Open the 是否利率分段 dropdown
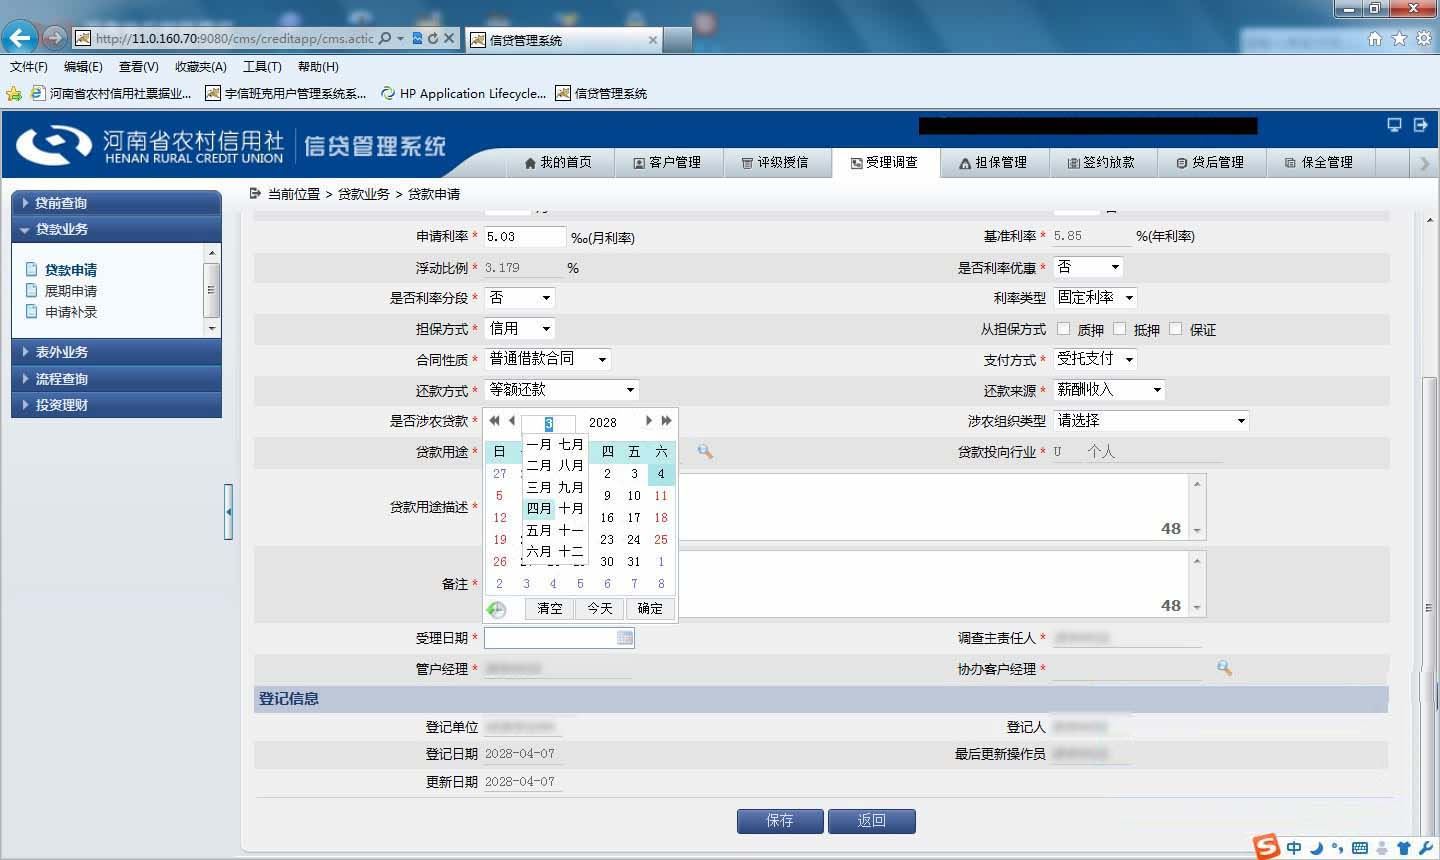Screen dimensions: 1440x860 click(520, 298)
